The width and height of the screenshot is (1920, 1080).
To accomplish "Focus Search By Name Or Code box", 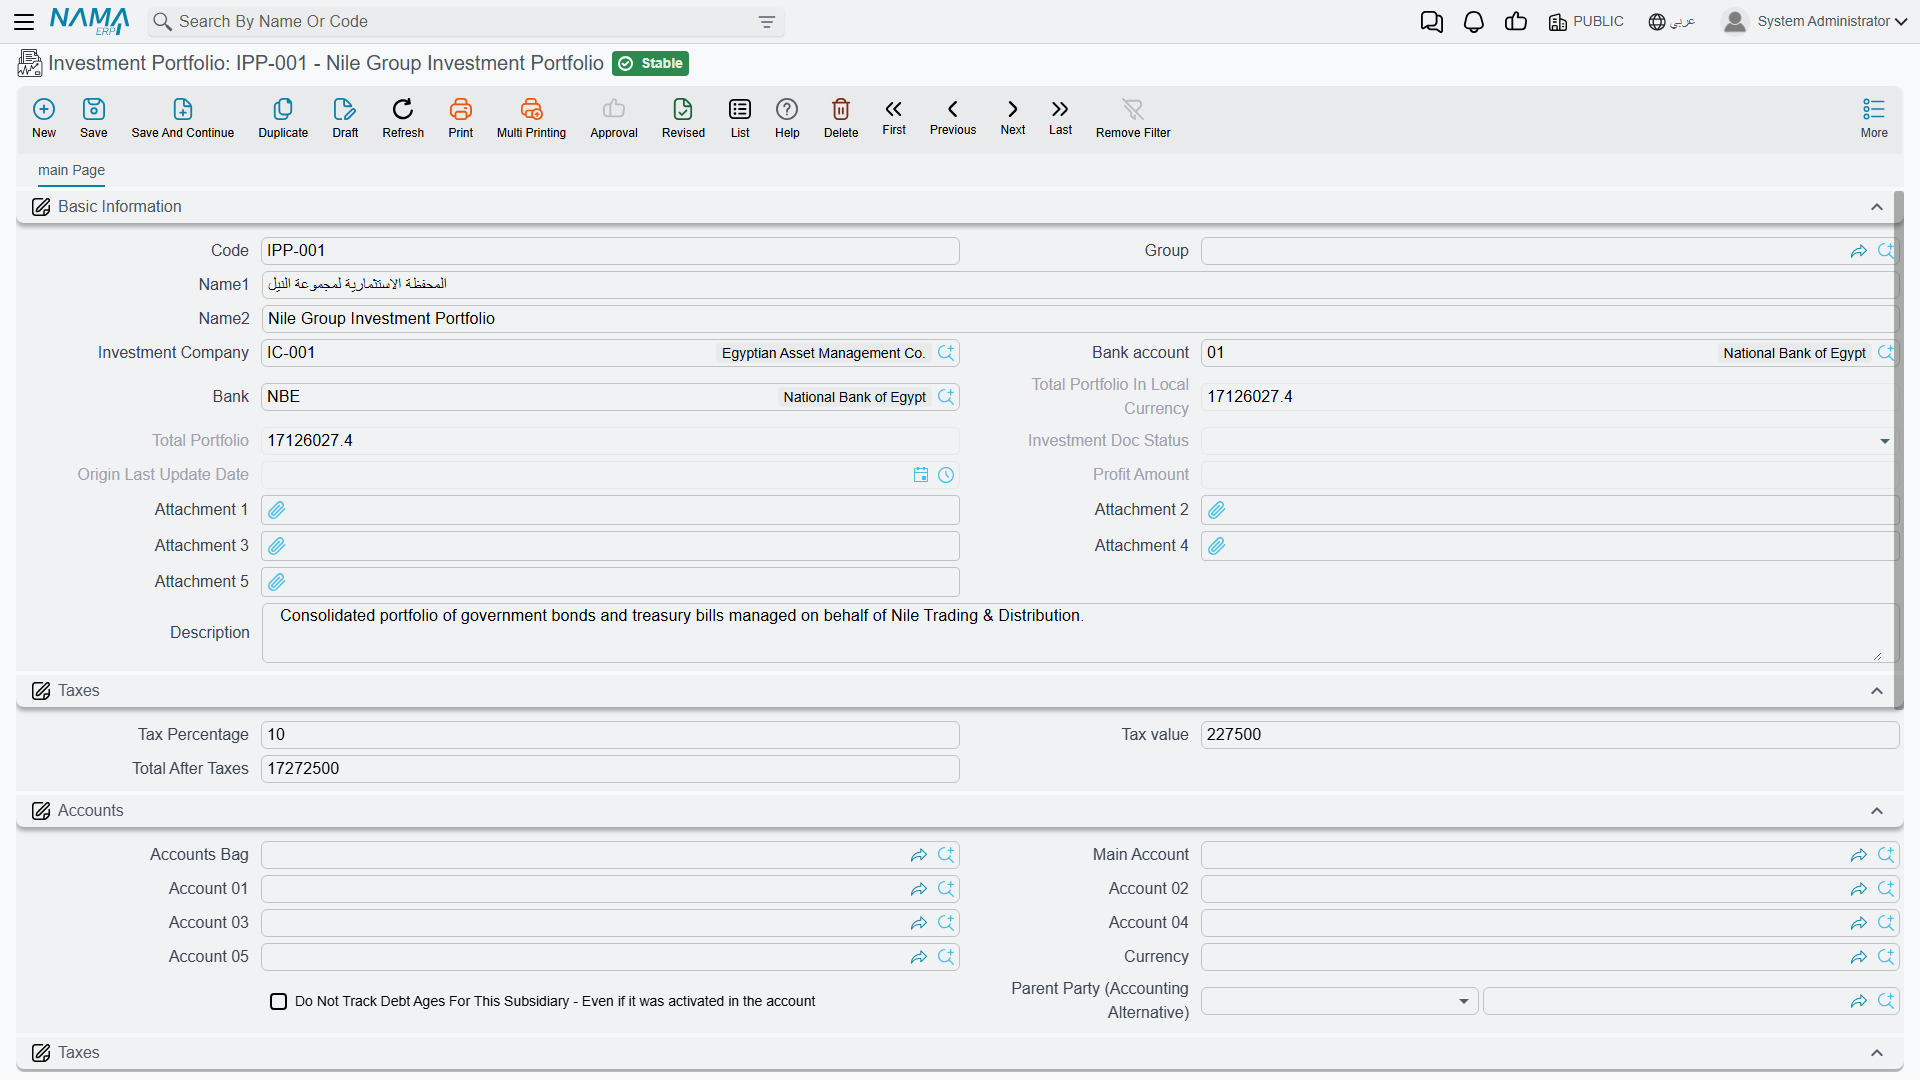I will click(x=465, y=22).
